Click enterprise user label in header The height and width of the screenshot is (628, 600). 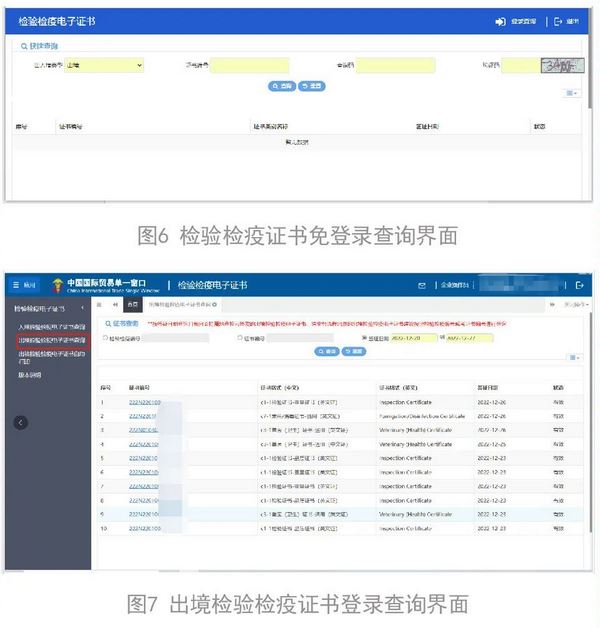pyautogui.click(x=455, y=285)
